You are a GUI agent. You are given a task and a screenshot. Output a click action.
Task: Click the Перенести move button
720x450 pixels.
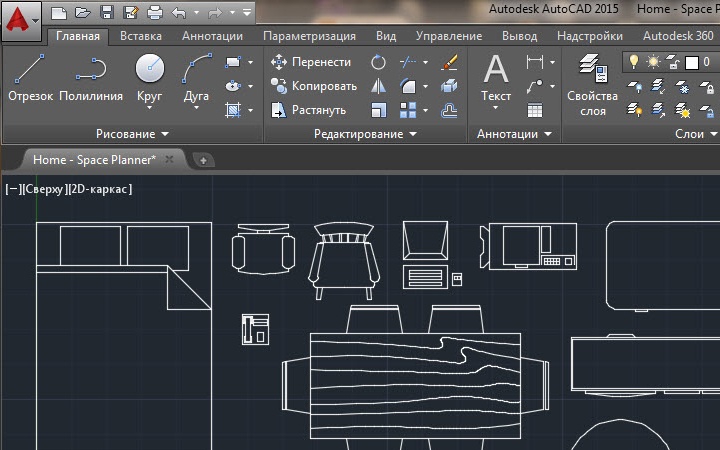tap(311, 62)
